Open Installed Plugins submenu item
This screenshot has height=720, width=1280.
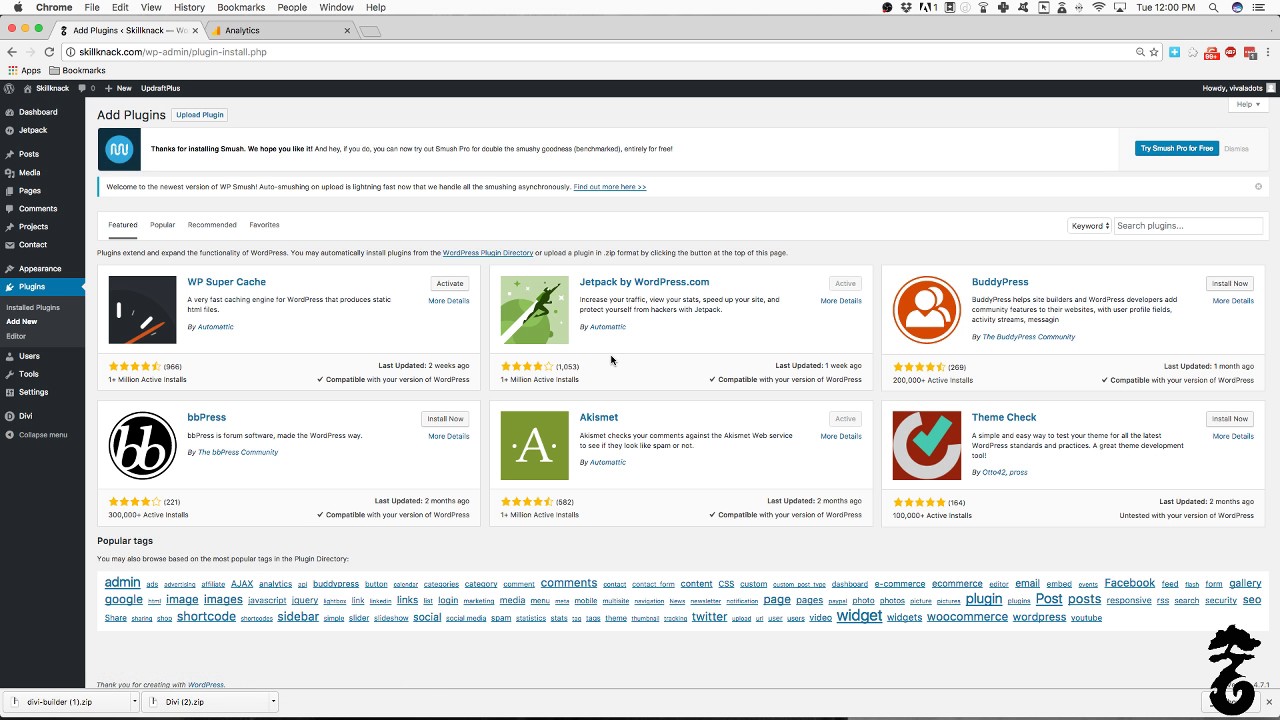33,308
